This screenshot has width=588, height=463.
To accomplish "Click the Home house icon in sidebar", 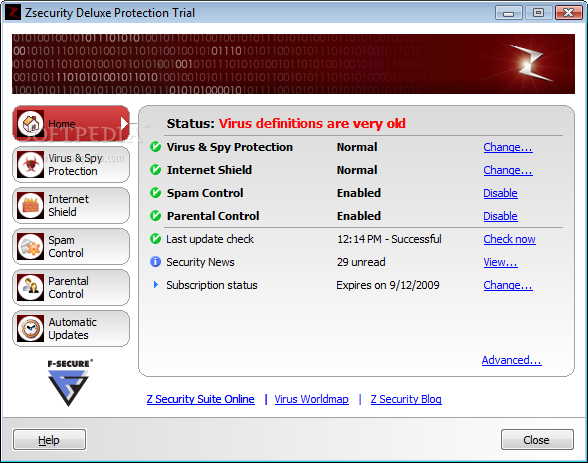I will coord(30,123).
